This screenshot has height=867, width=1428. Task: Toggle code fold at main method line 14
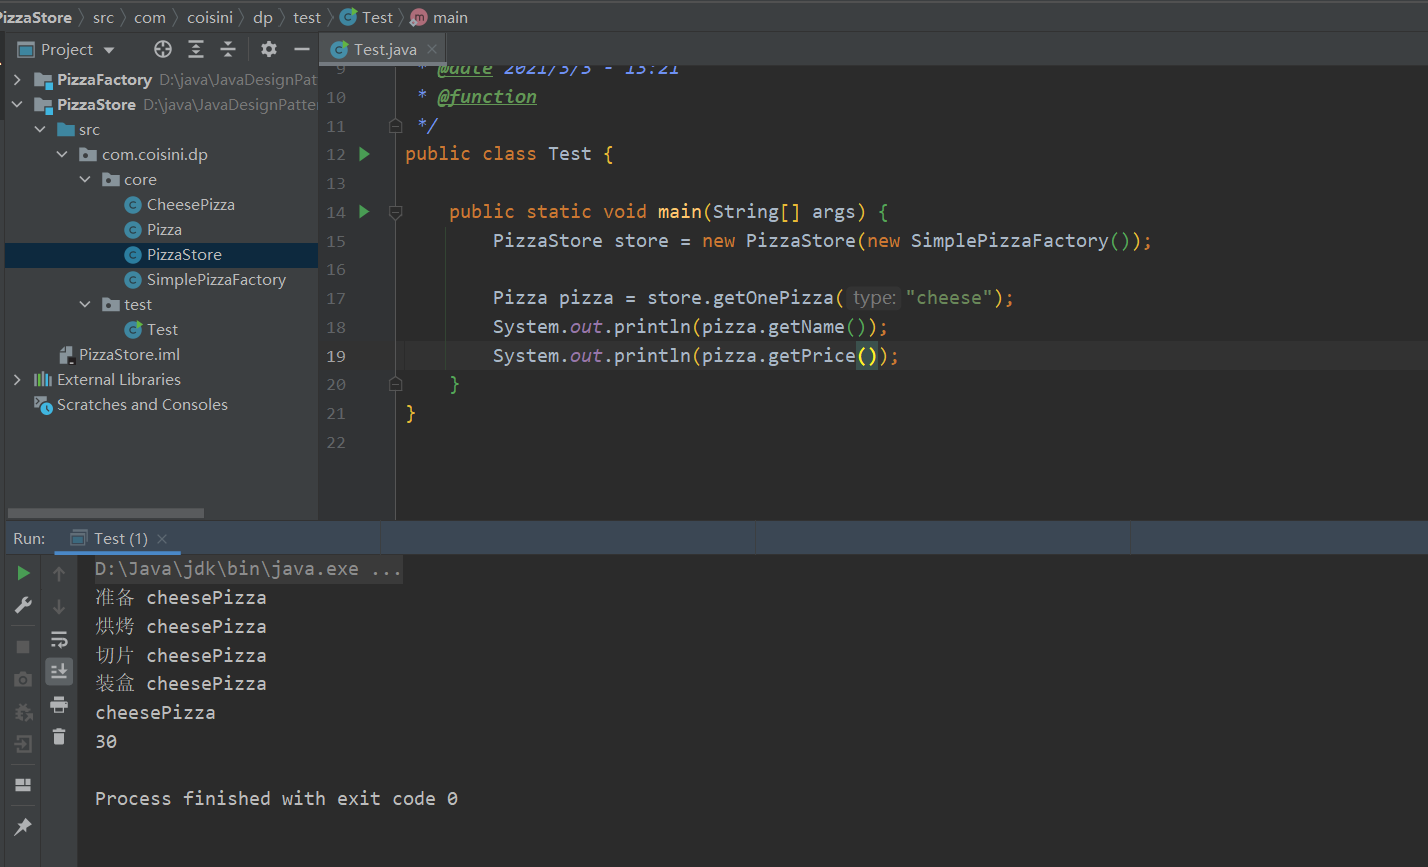pyautogui.click(x=395, y=212)
